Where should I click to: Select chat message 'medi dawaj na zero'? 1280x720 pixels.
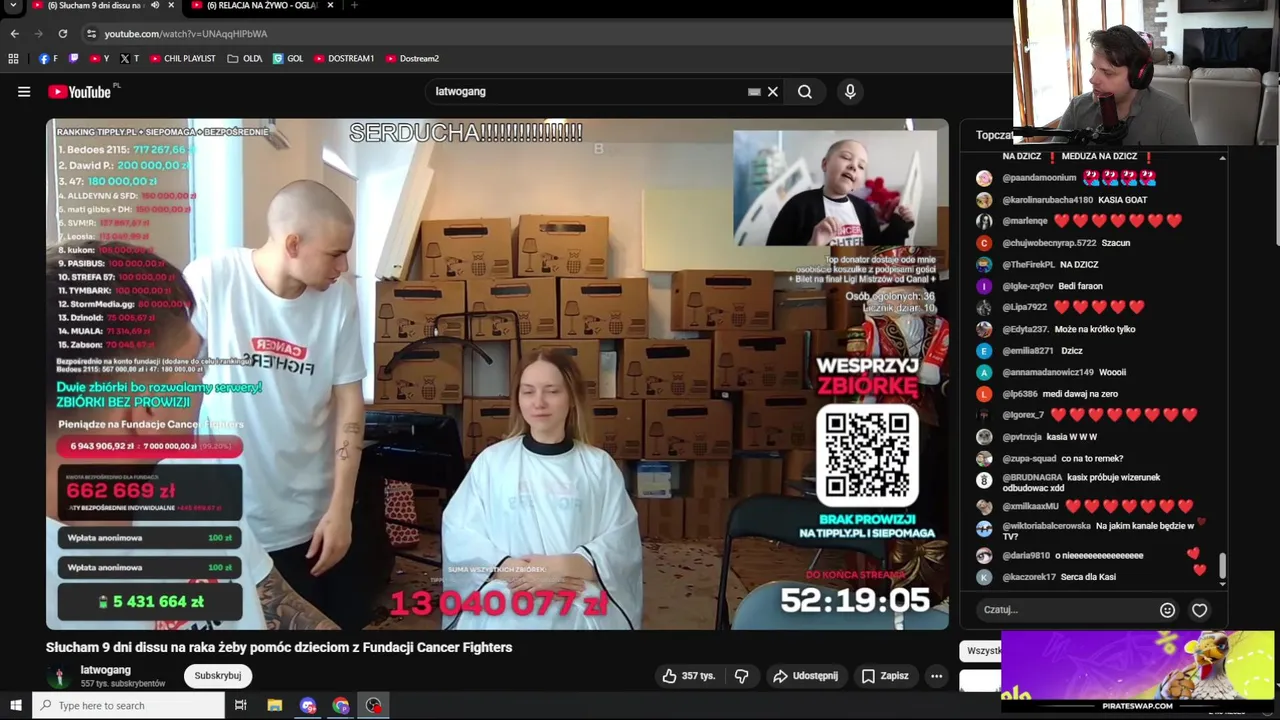click(x=1080, y=394)
